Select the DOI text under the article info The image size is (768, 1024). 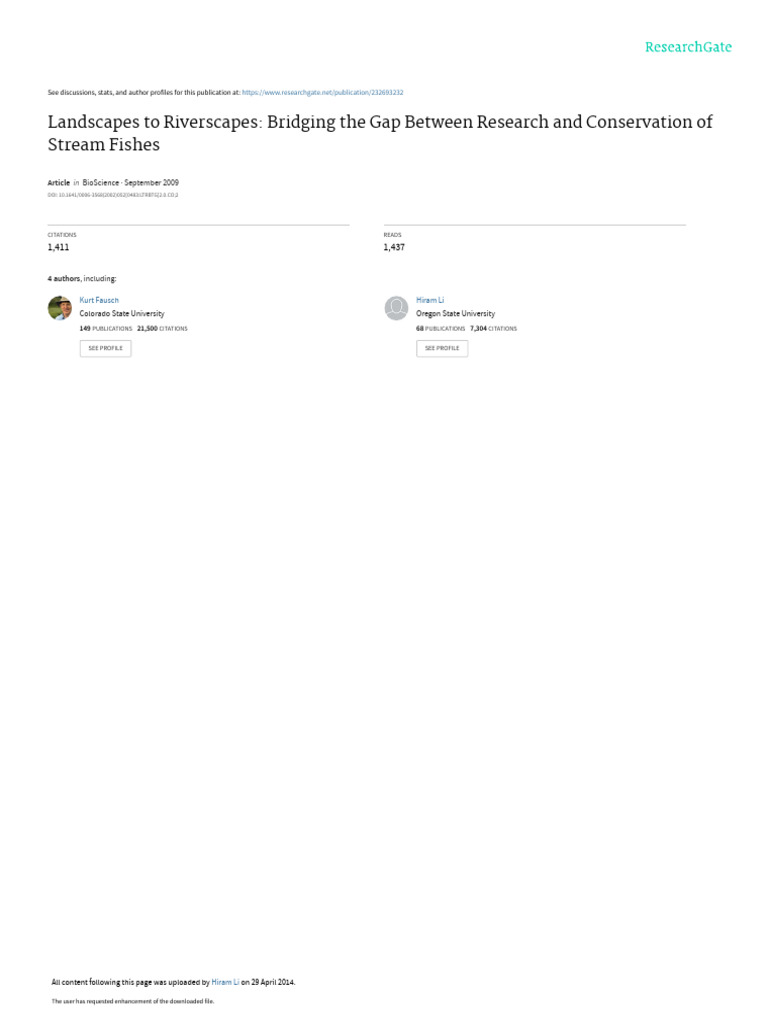tap(113, 195)
